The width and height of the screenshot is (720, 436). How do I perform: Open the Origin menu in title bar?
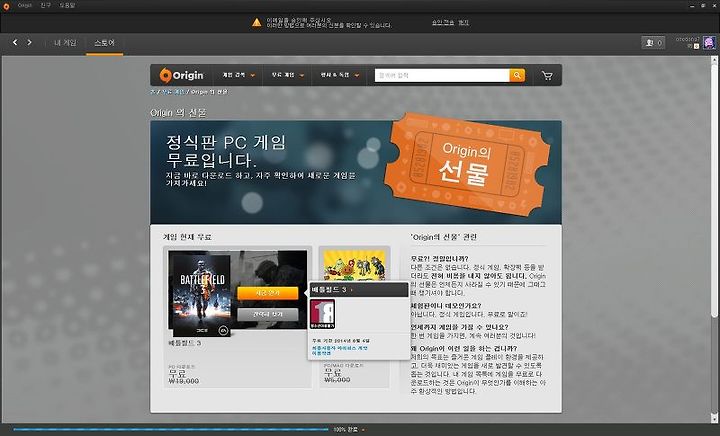coord(25,6)
